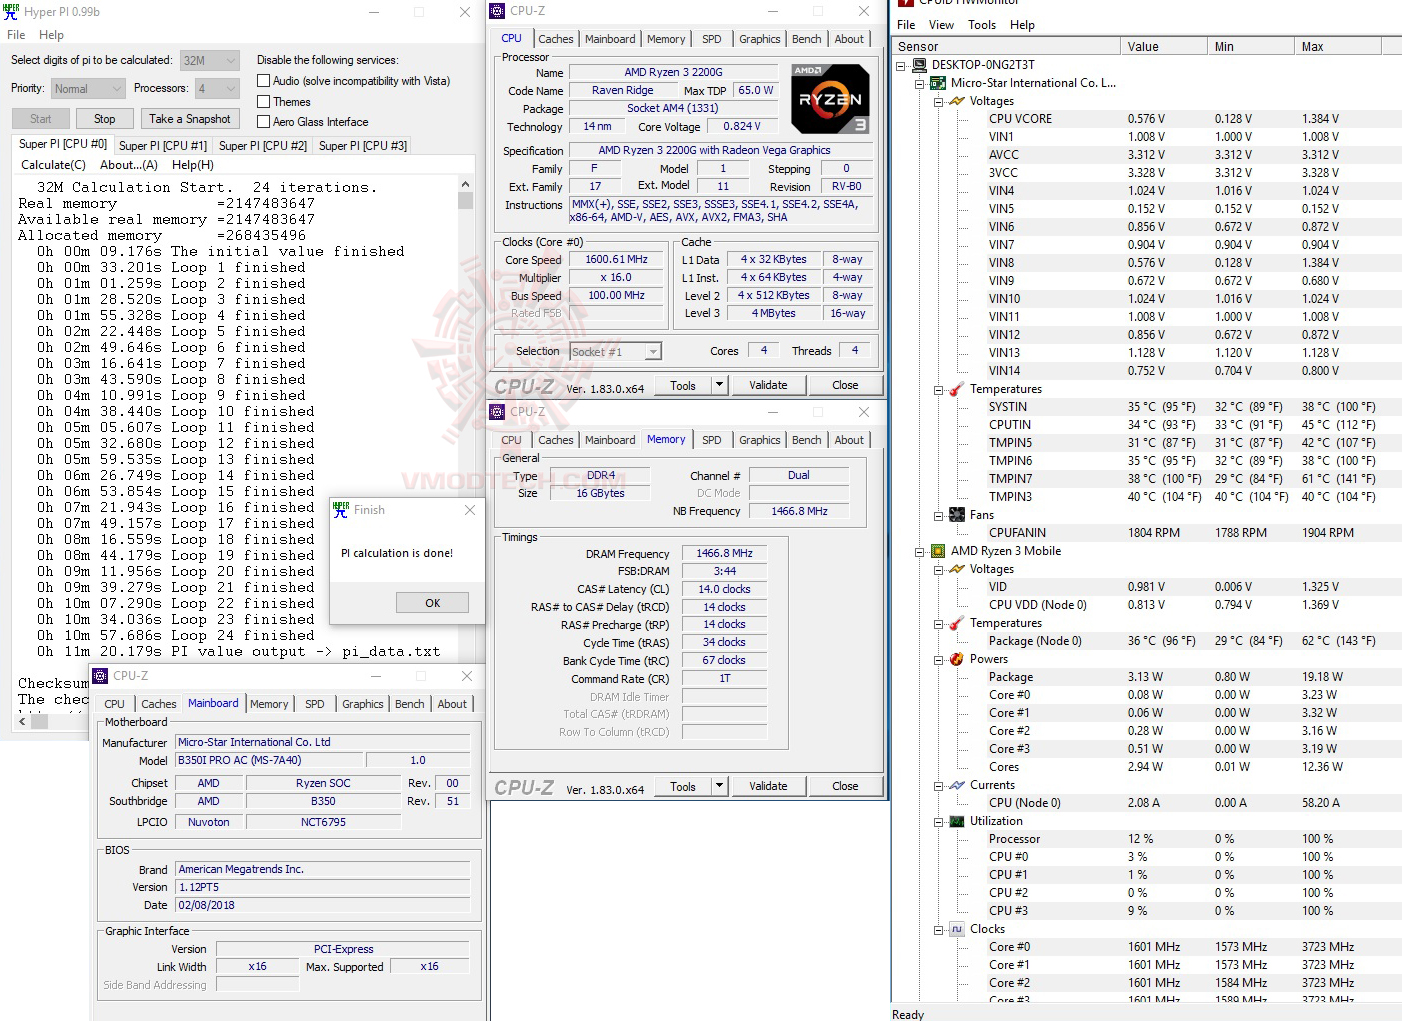Open the Socket #1 selection dropdown

point(616,352)
